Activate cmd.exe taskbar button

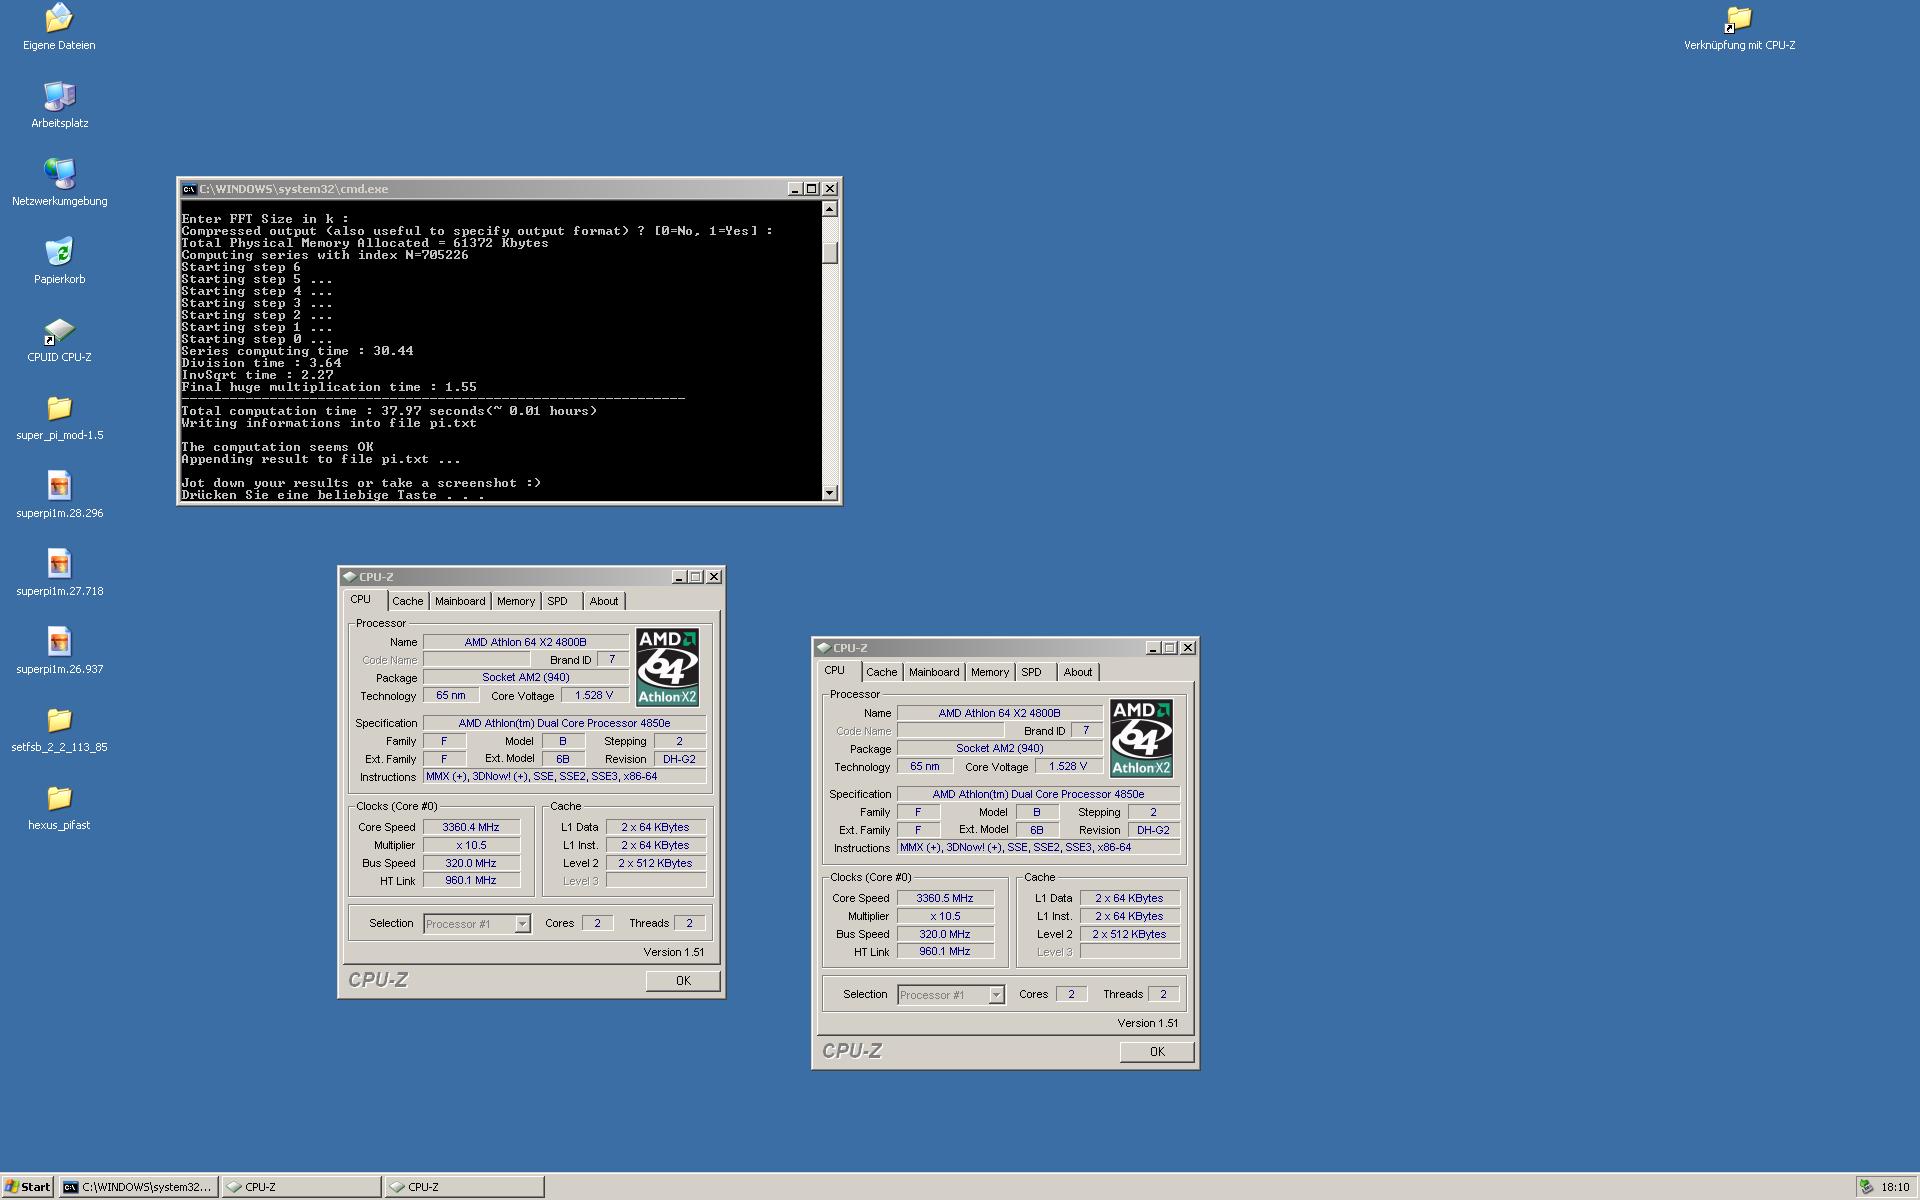(138, 1187)
